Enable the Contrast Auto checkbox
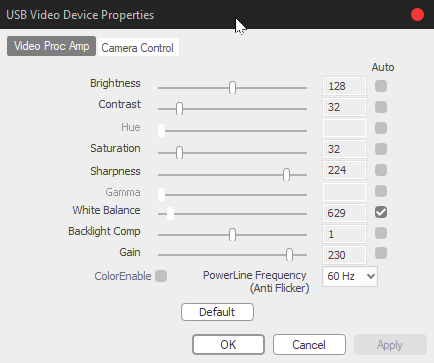 pyautogui.click(x=381, y=107)
